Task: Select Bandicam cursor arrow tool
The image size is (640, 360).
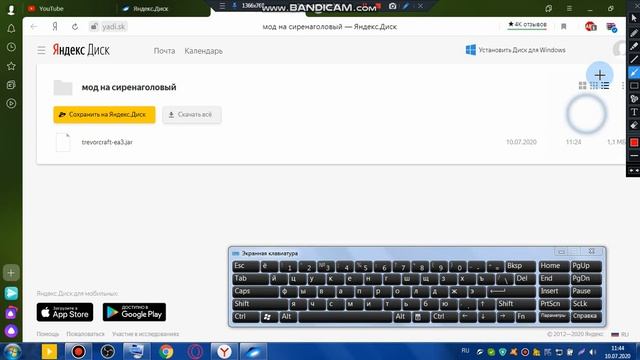Action: point(633,18)
